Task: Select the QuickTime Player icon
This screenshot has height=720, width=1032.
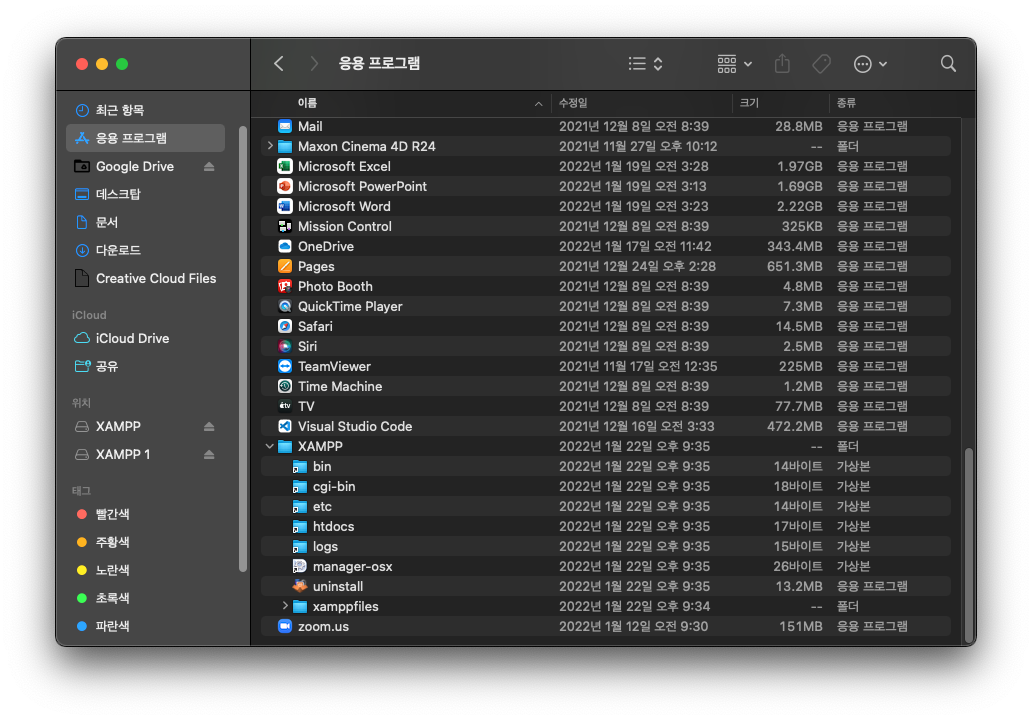Action: tap(285, 307)
